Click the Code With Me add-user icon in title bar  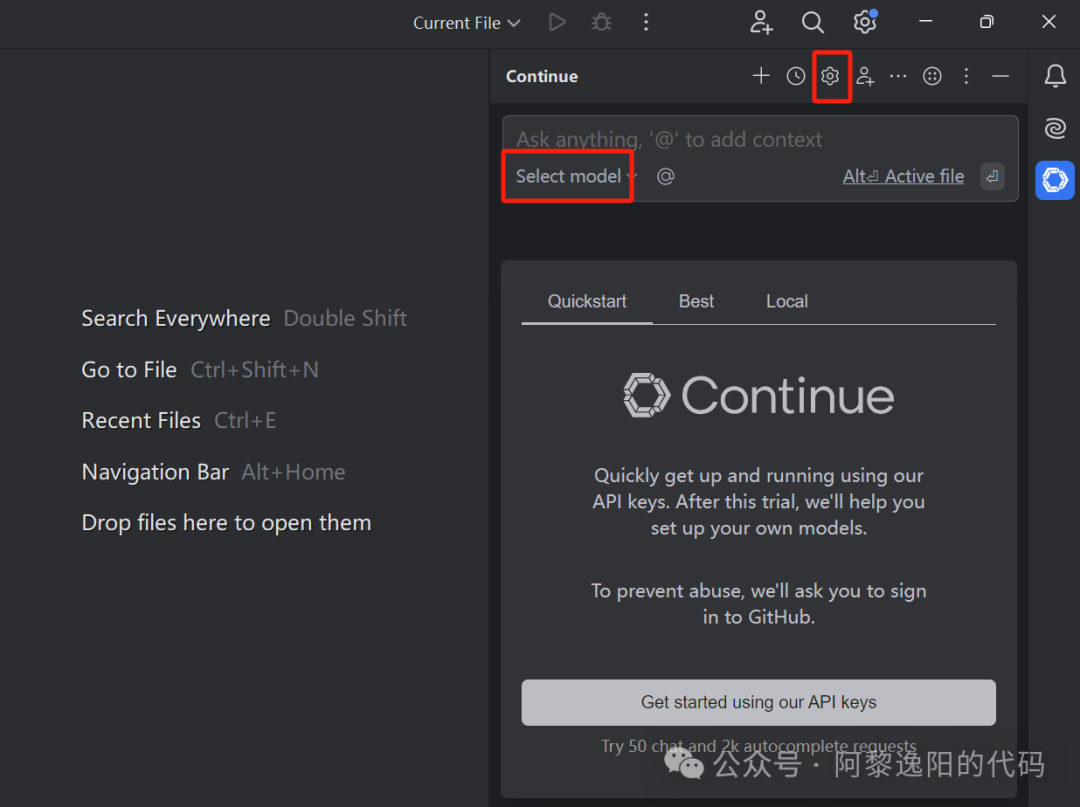(761, 22)
